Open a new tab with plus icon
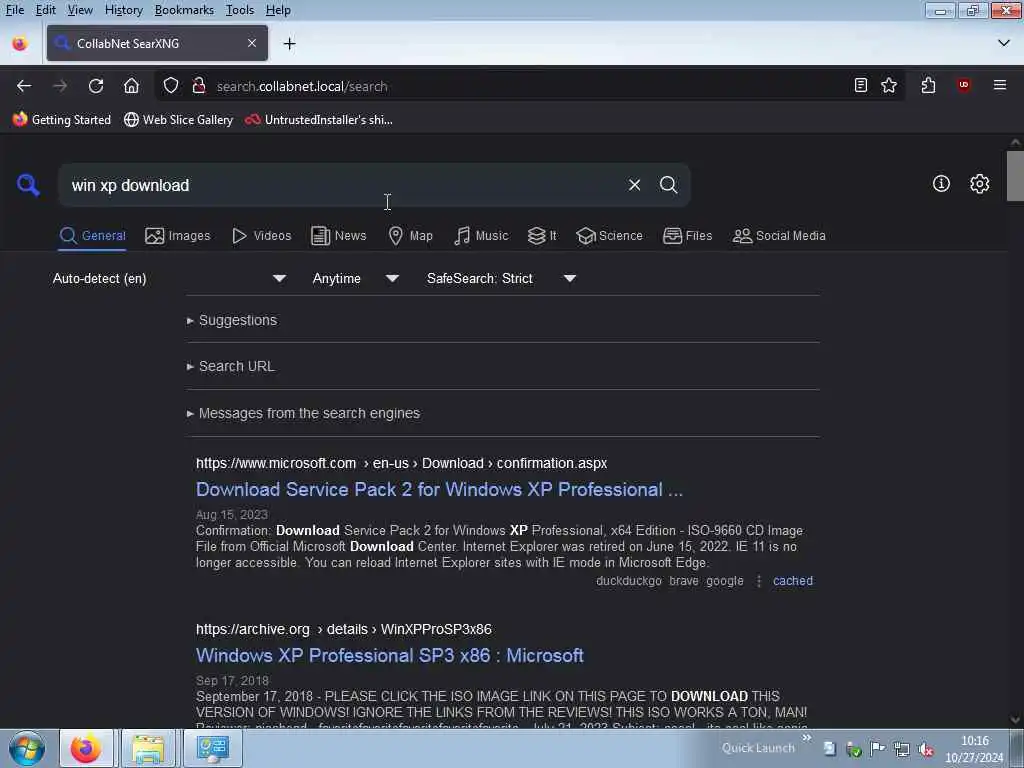Viewport: 1024px width, 768px height. [x=289, y=44]
